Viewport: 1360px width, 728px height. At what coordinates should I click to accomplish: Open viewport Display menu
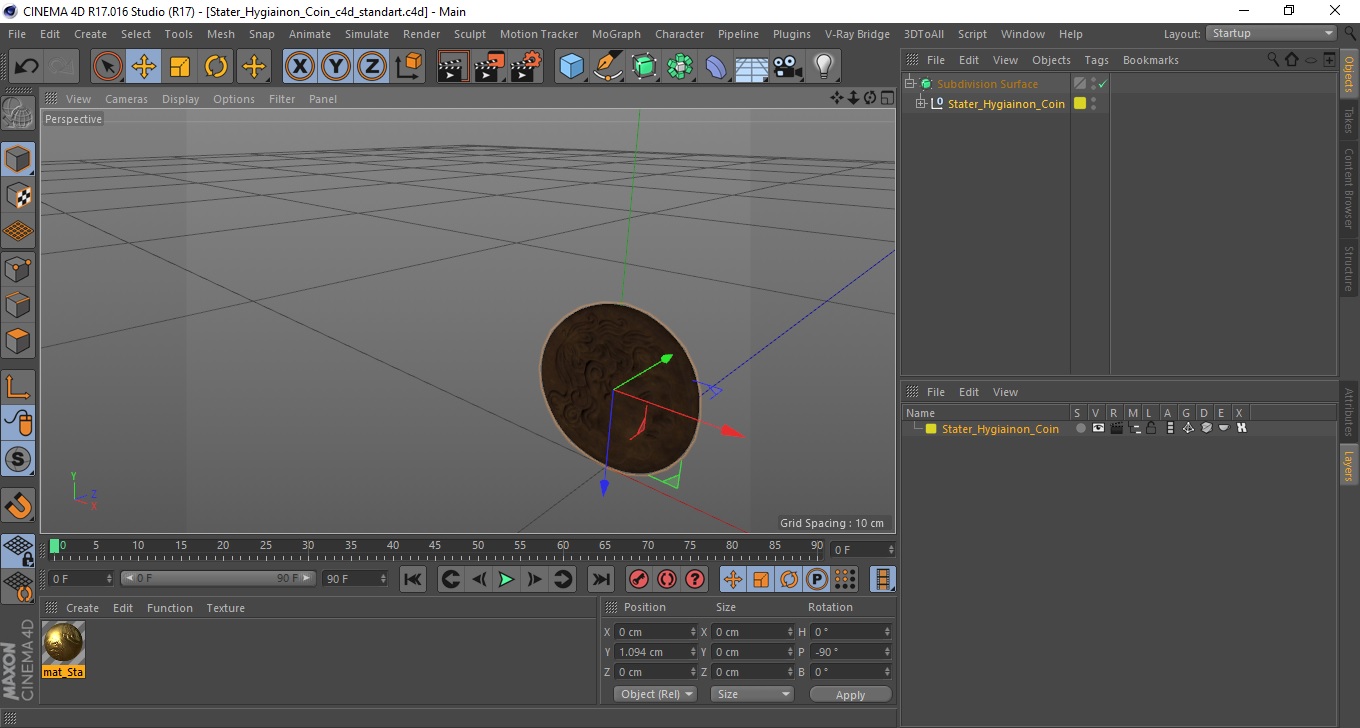(180, 99)
